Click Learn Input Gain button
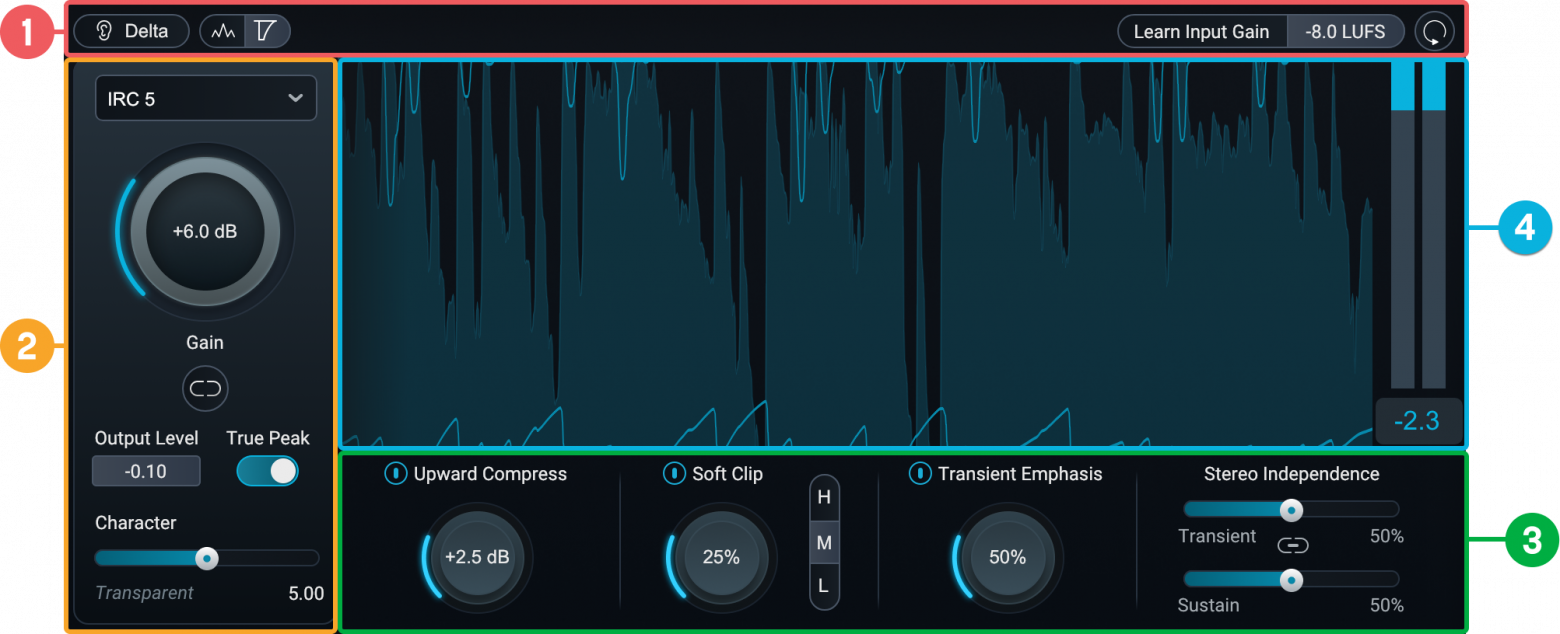Viewport: 1560px width, 634px height. [x=1201, y=32]
